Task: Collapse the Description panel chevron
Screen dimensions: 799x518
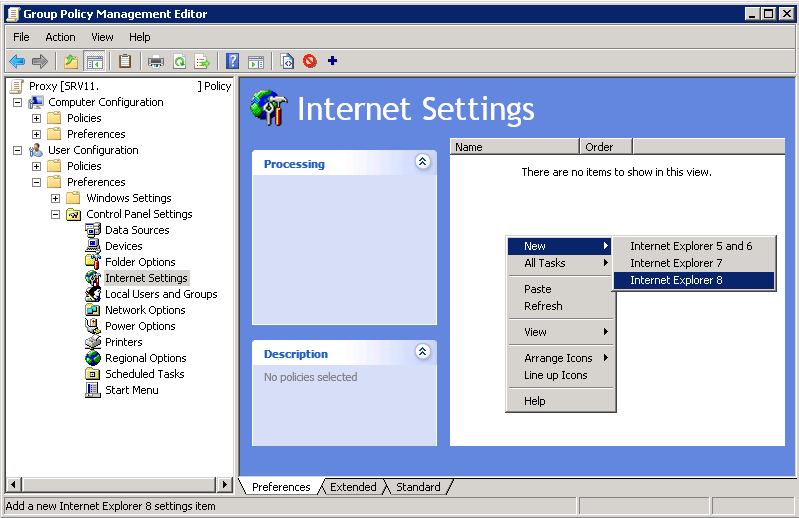Action: pyautogui.click(x=422, y=351)
